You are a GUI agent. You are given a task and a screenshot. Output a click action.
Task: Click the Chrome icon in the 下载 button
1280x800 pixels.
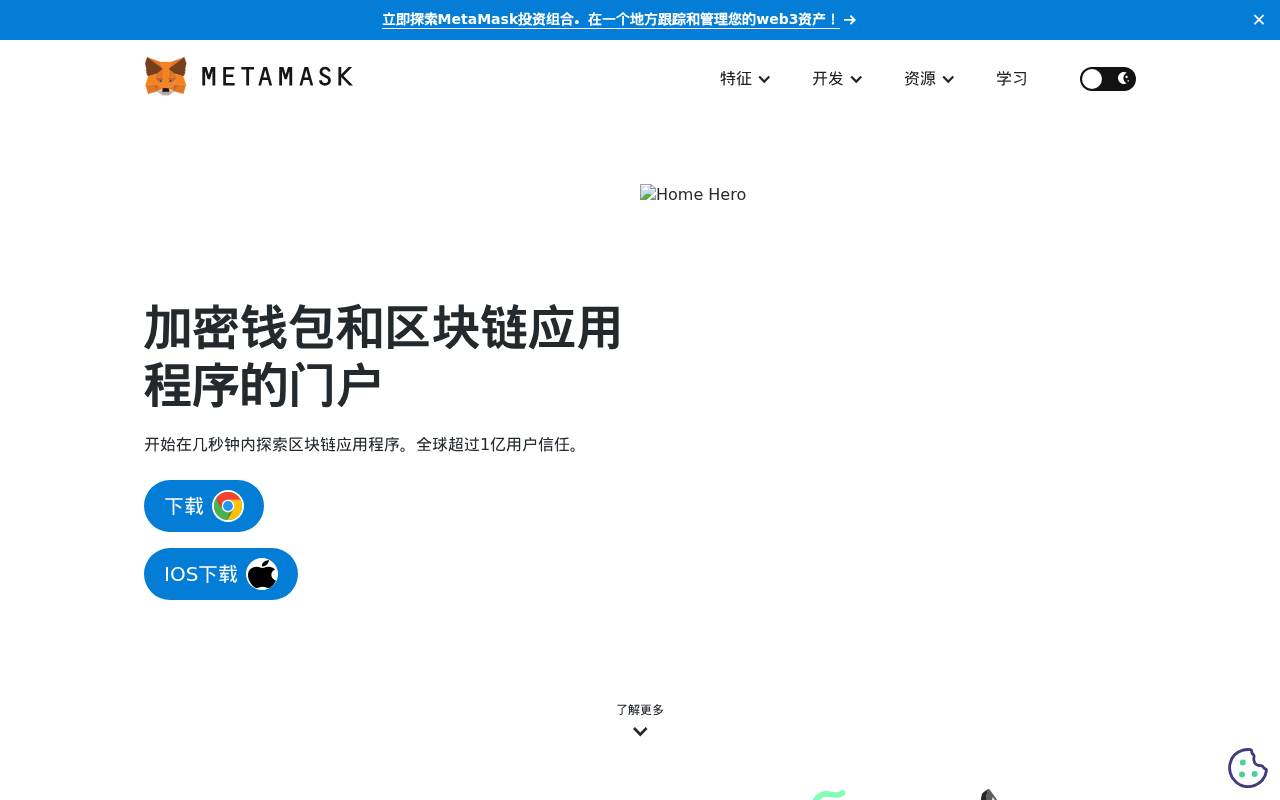click(x=228, y=506)
